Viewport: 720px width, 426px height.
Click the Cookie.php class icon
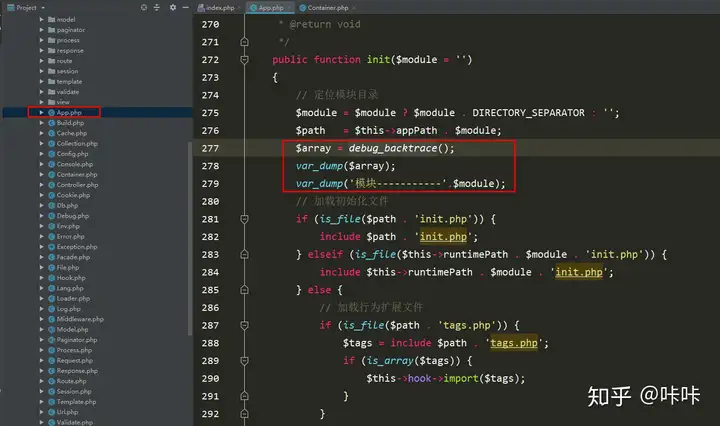(51, 195)
